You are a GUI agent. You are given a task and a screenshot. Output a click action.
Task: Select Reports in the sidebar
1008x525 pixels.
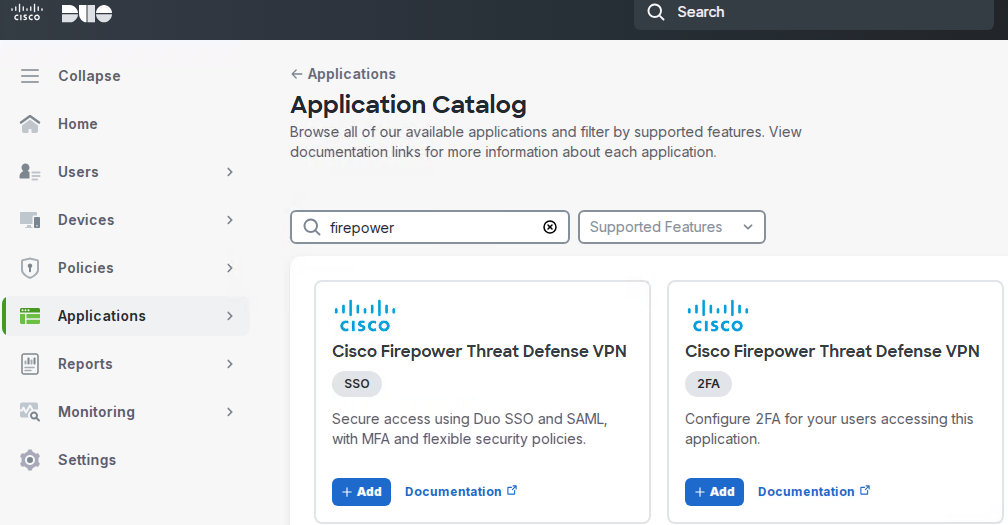[x=85, y=364]
